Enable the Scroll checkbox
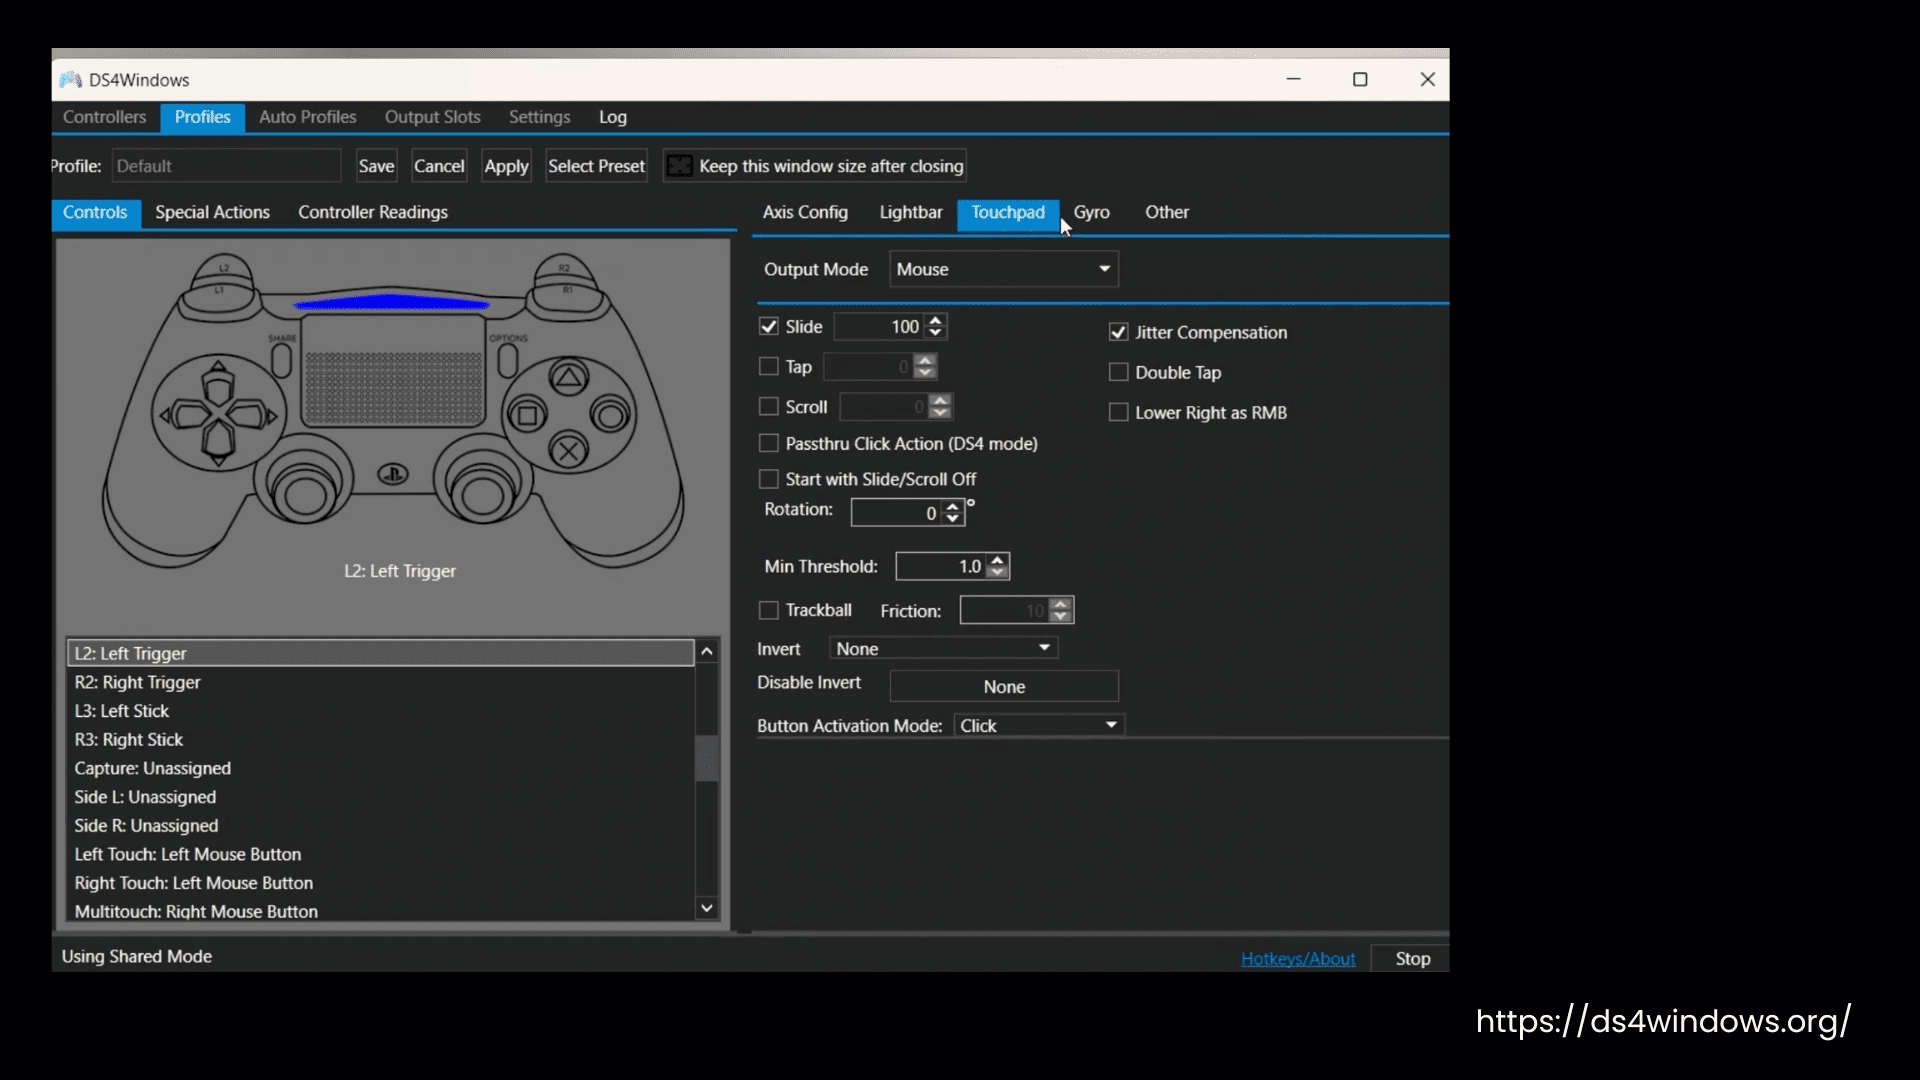This screenshot has width=1920, height=1080. click(x=768, y=406)
